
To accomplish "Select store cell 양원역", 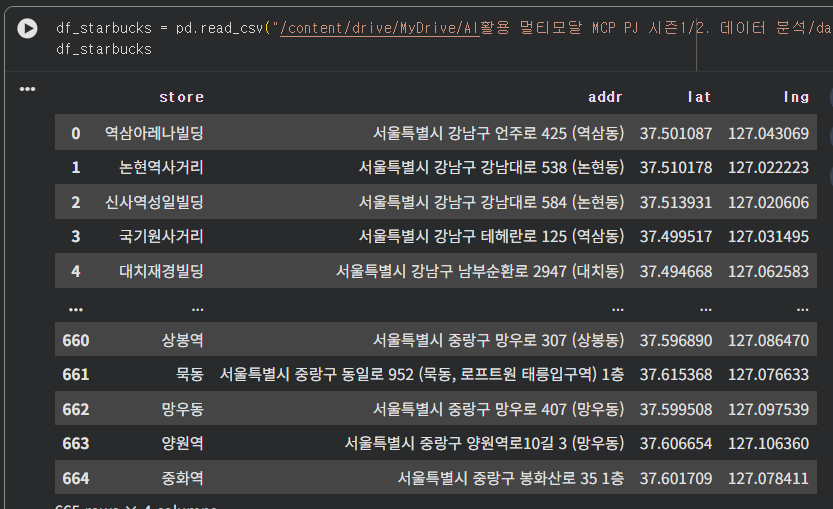I will click(182, 444).
